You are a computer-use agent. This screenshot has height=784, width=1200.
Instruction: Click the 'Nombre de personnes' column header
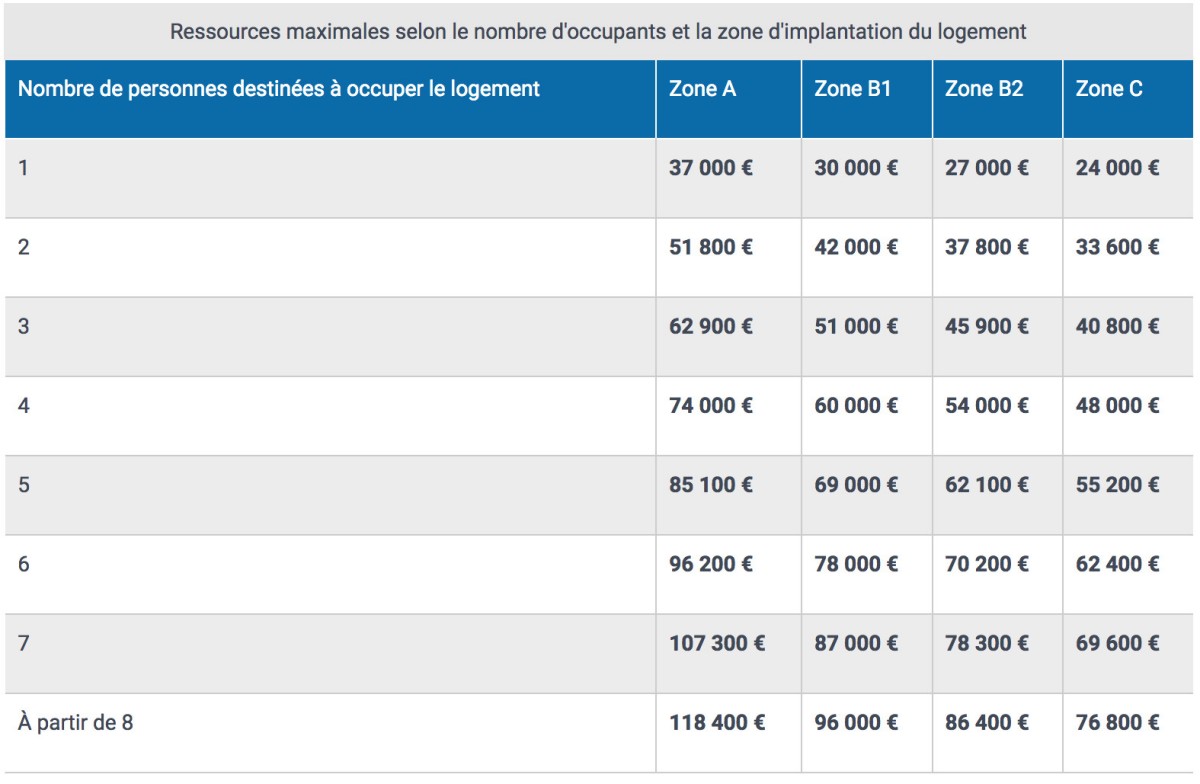click(x=279, y=89)
